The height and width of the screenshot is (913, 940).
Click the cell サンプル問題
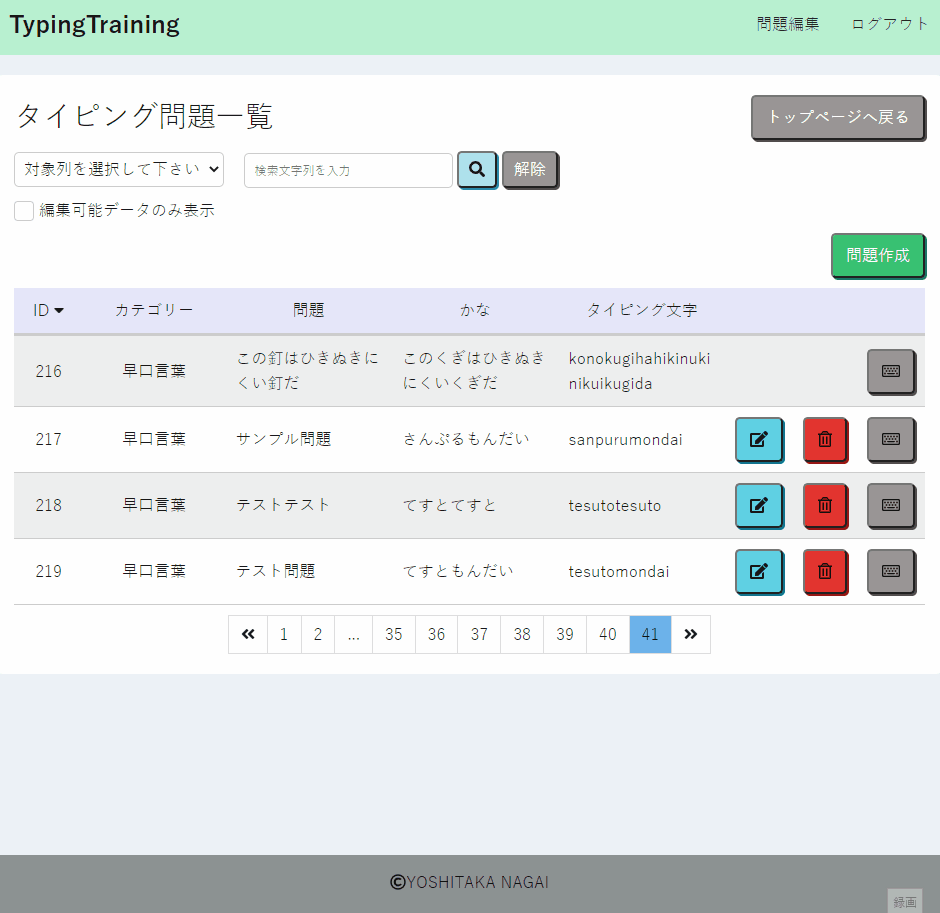click(284, 439)
